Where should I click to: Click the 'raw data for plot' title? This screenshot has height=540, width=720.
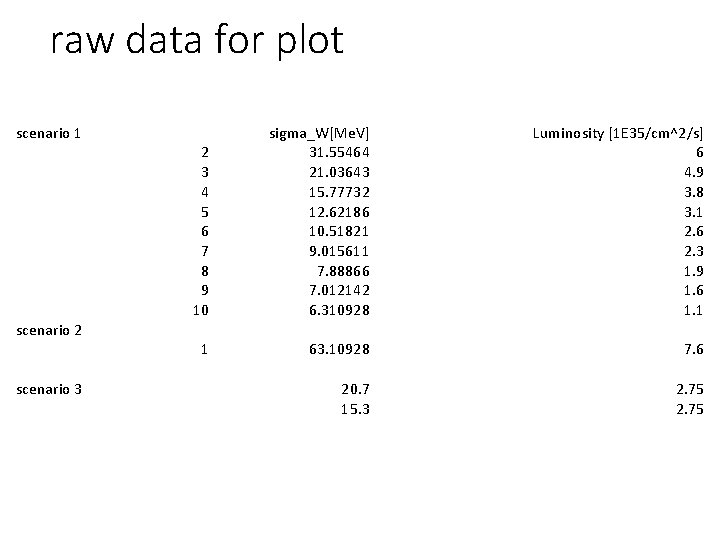[197, 40]
